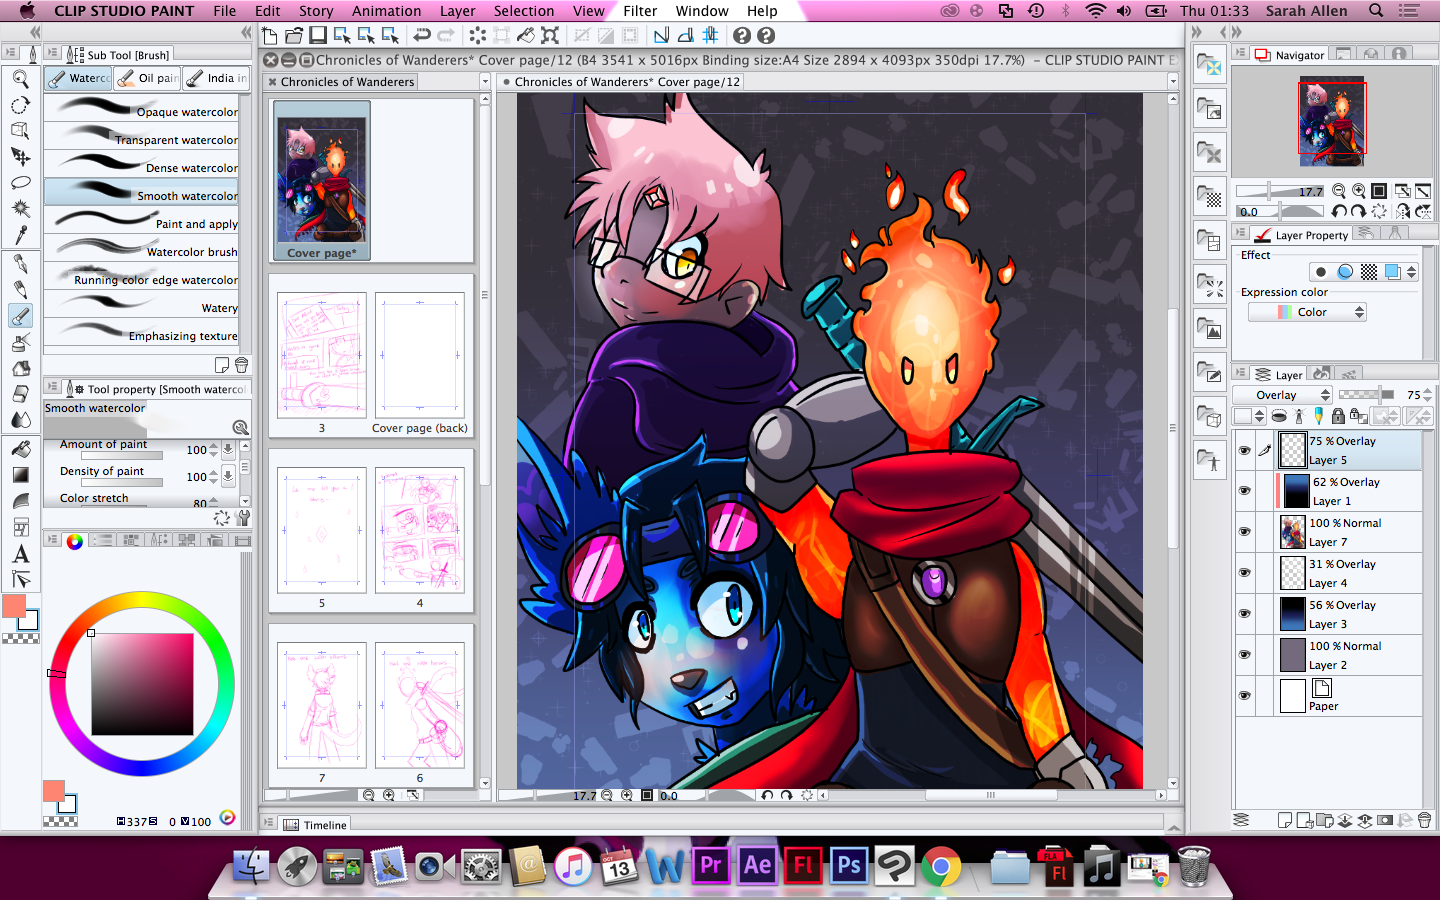The height and width of the screenshot is (900, 1440).
Task: Open a file from the toolbar
Action: point(294,35)
